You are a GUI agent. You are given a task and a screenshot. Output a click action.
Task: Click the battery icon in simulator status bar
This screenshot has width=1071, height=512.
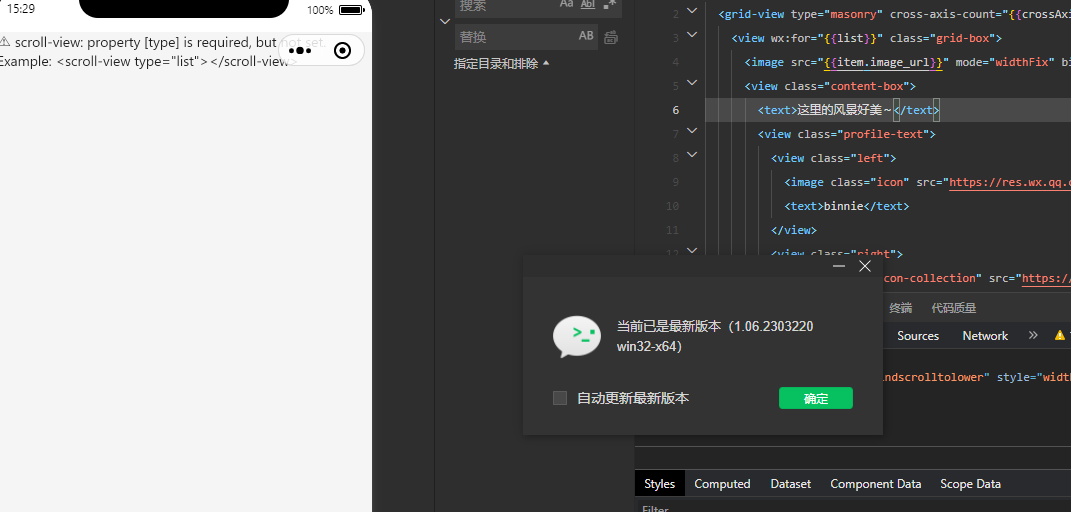(352, 10)
